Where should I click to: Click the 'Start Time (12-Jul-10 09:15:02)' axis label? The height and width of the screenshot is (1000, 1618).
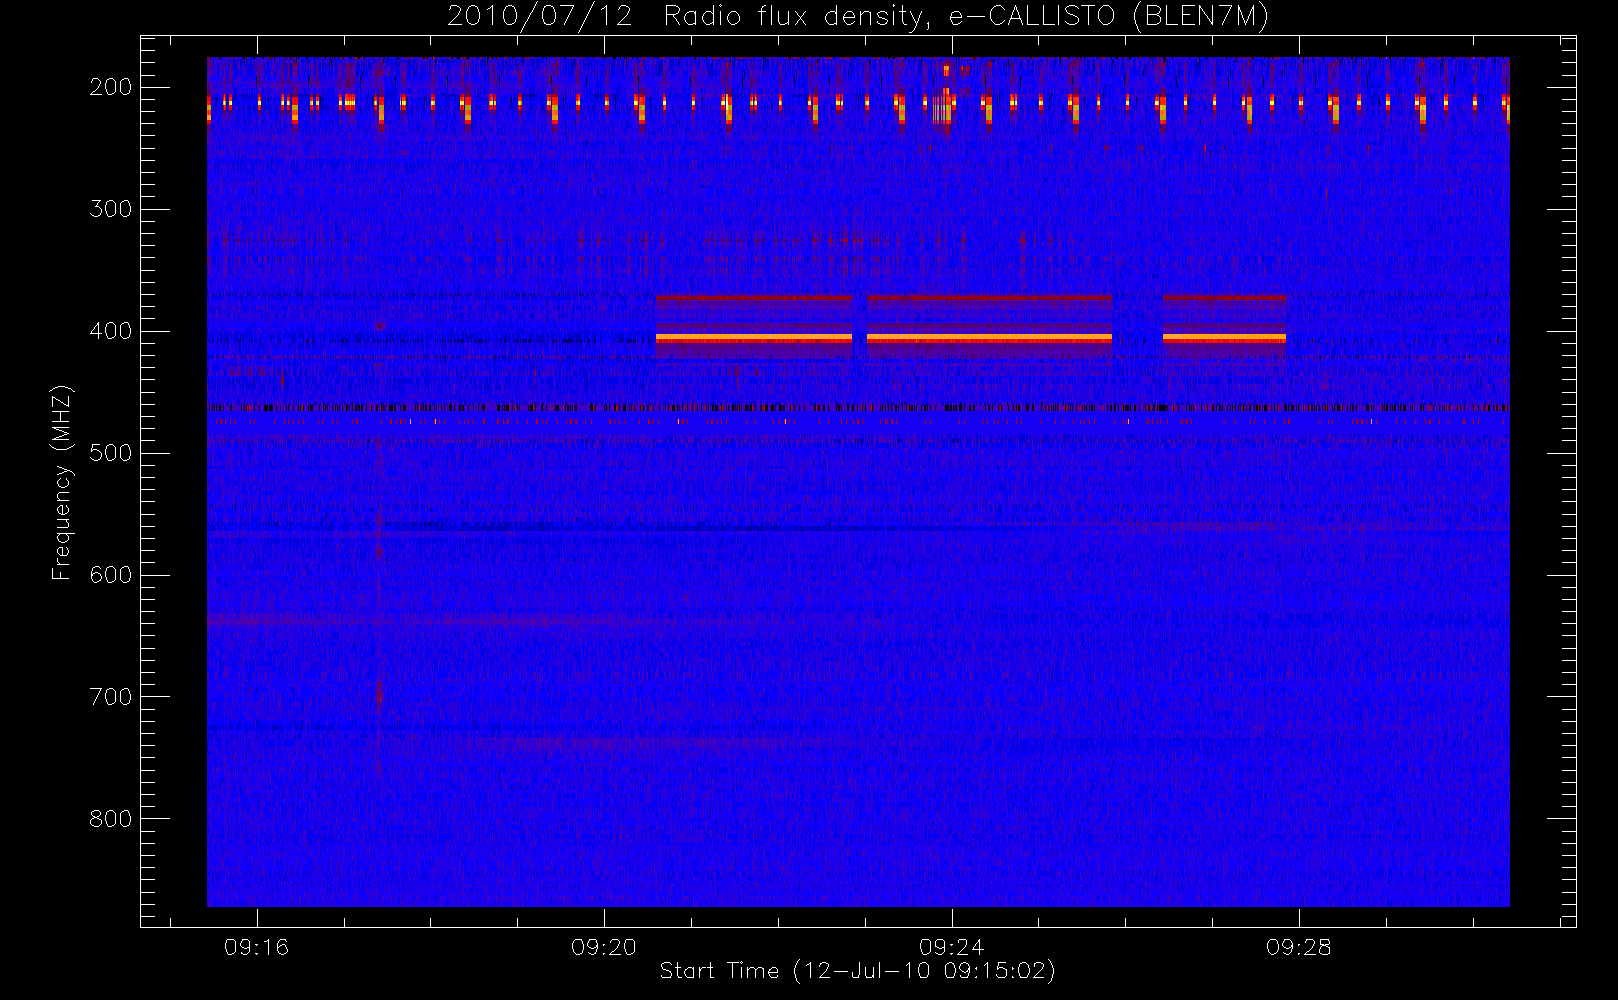tap(857, 970)
